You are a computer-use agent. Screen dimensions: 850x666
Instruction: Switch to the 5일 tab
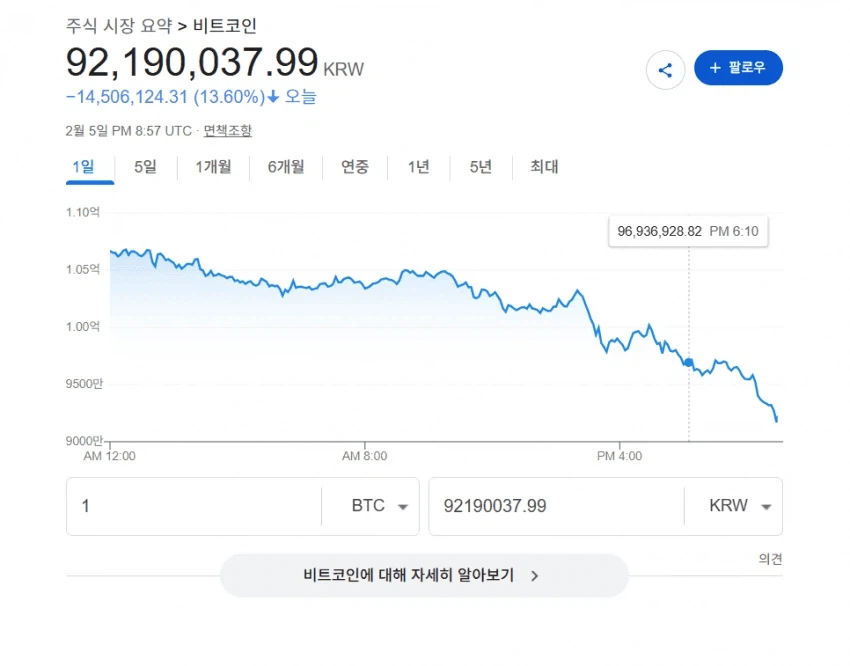145,167
